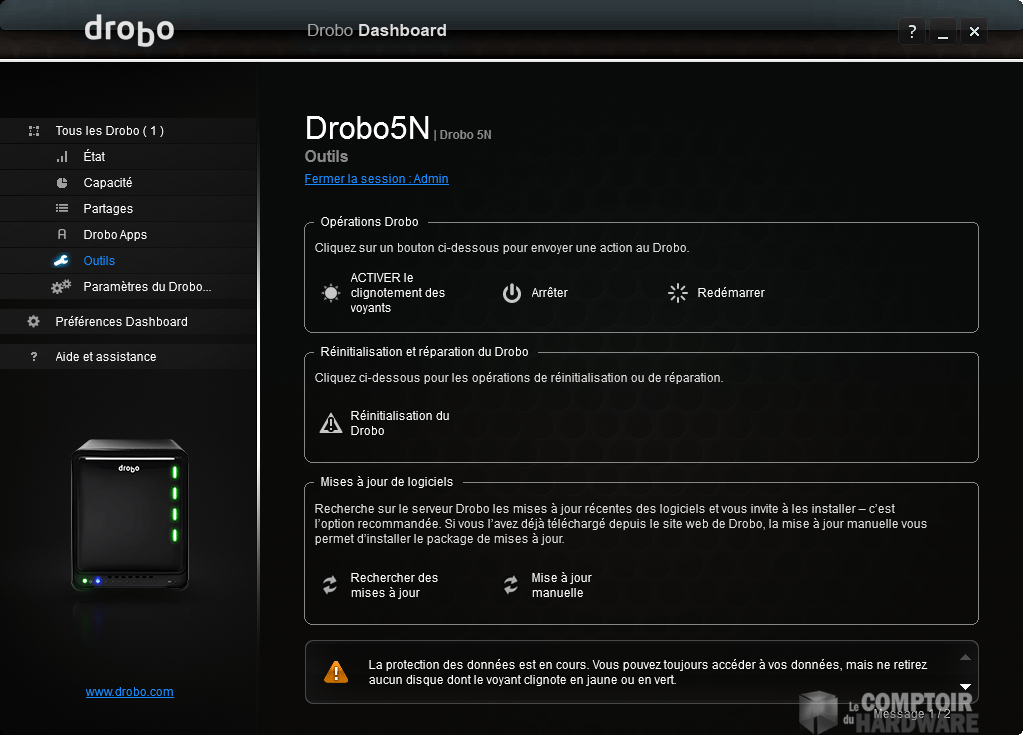Open Aide et assistance

(x=105, y=357)
